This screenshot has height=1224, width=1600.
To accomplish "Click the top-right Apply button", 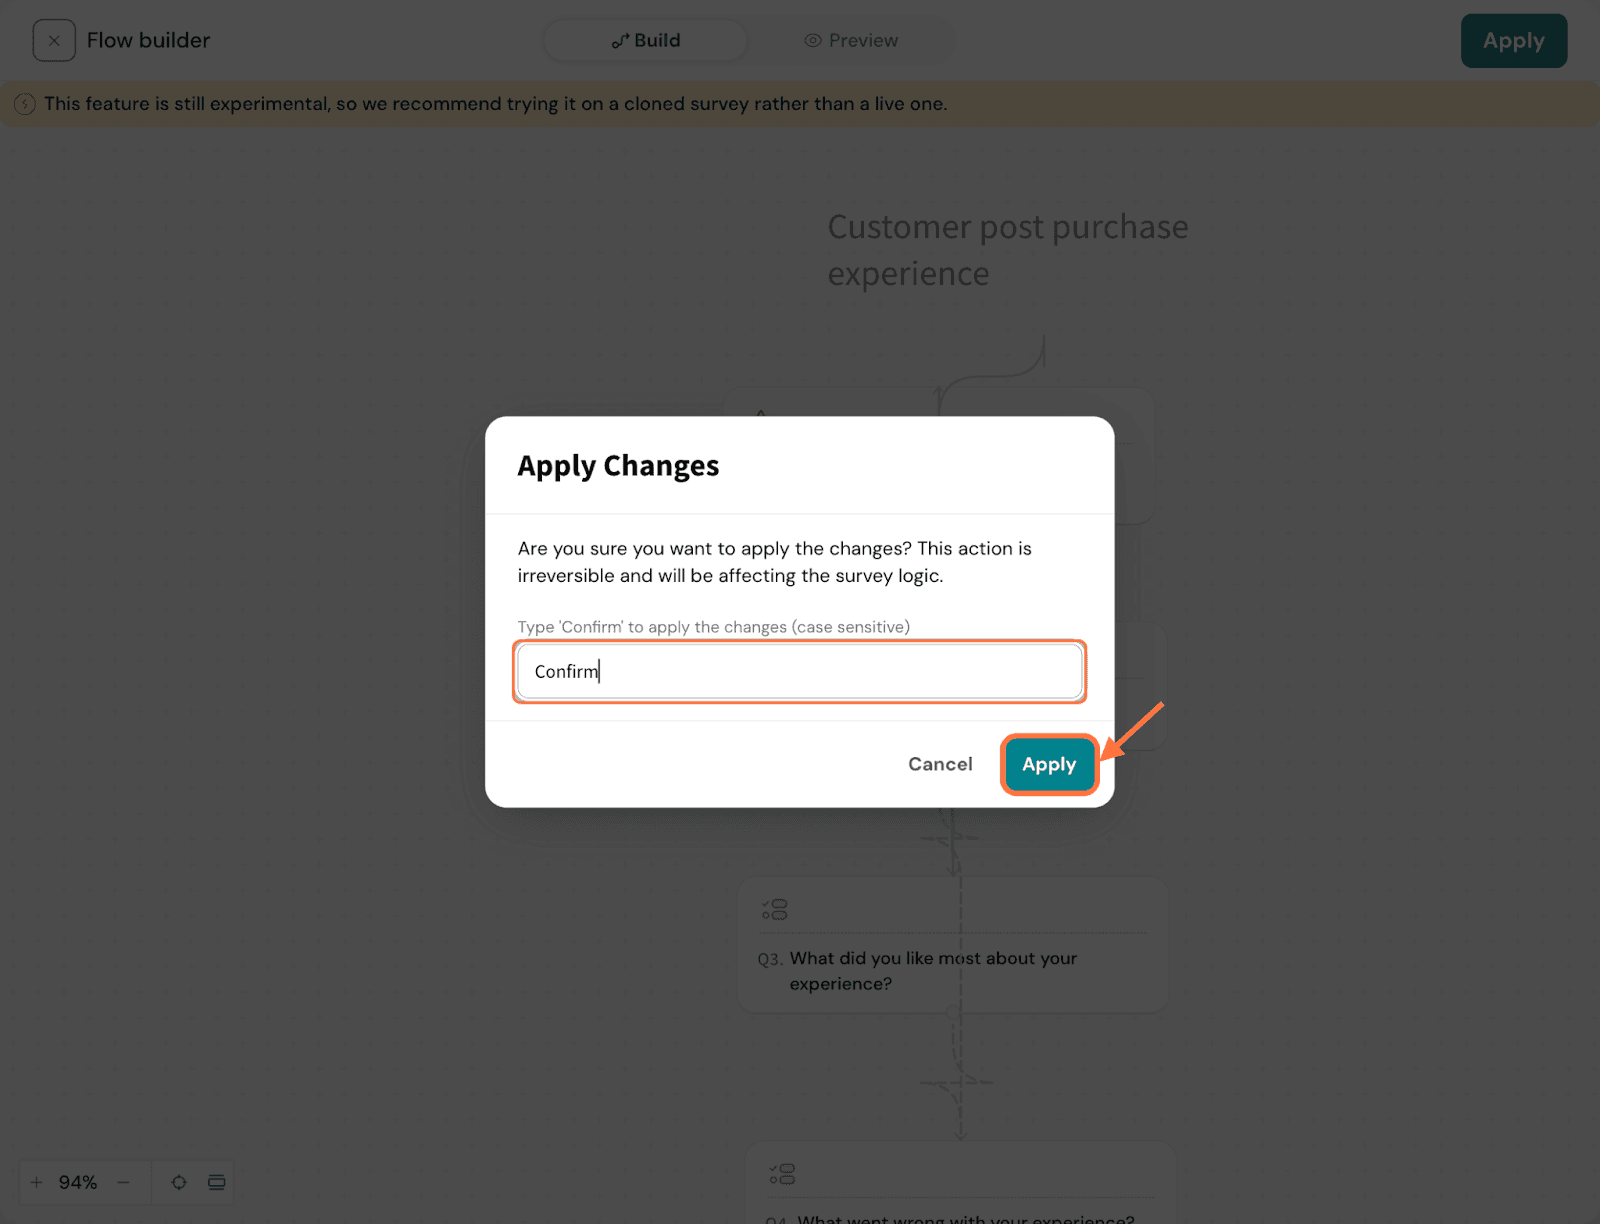I will pyautogui.click(x=1513, y=41).
